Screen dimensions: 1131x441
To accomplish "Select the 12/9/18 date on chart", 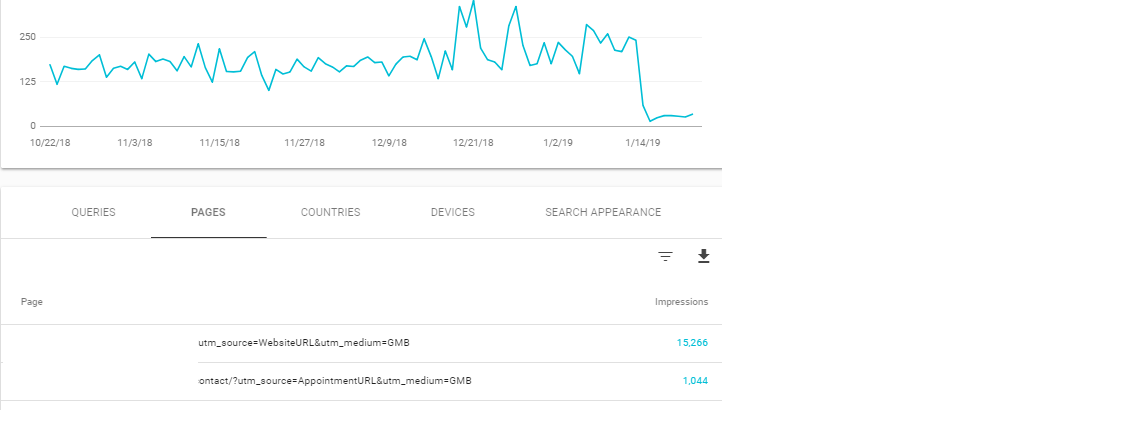I will 390,142.
